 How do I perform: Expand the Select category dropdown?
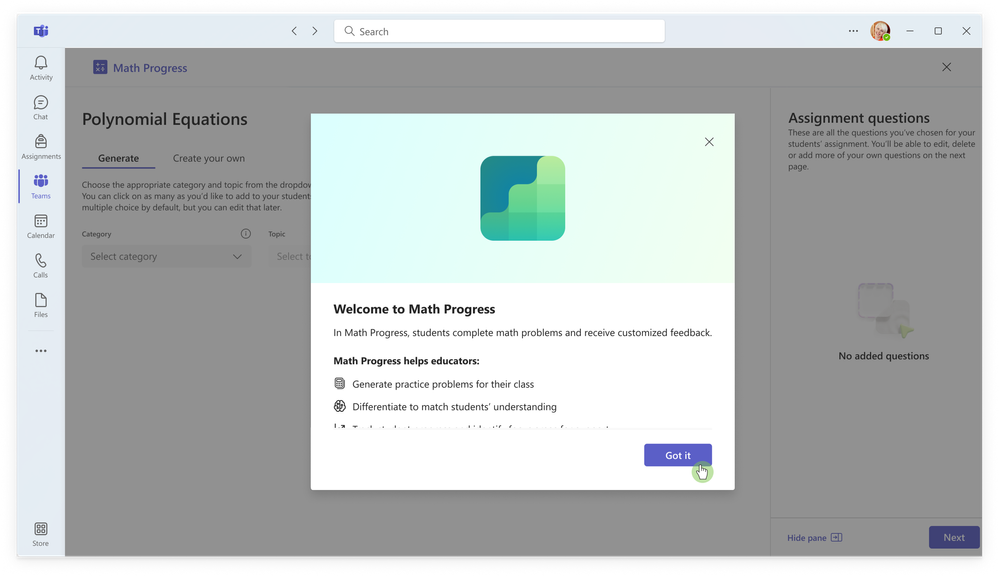click(166, 256)
